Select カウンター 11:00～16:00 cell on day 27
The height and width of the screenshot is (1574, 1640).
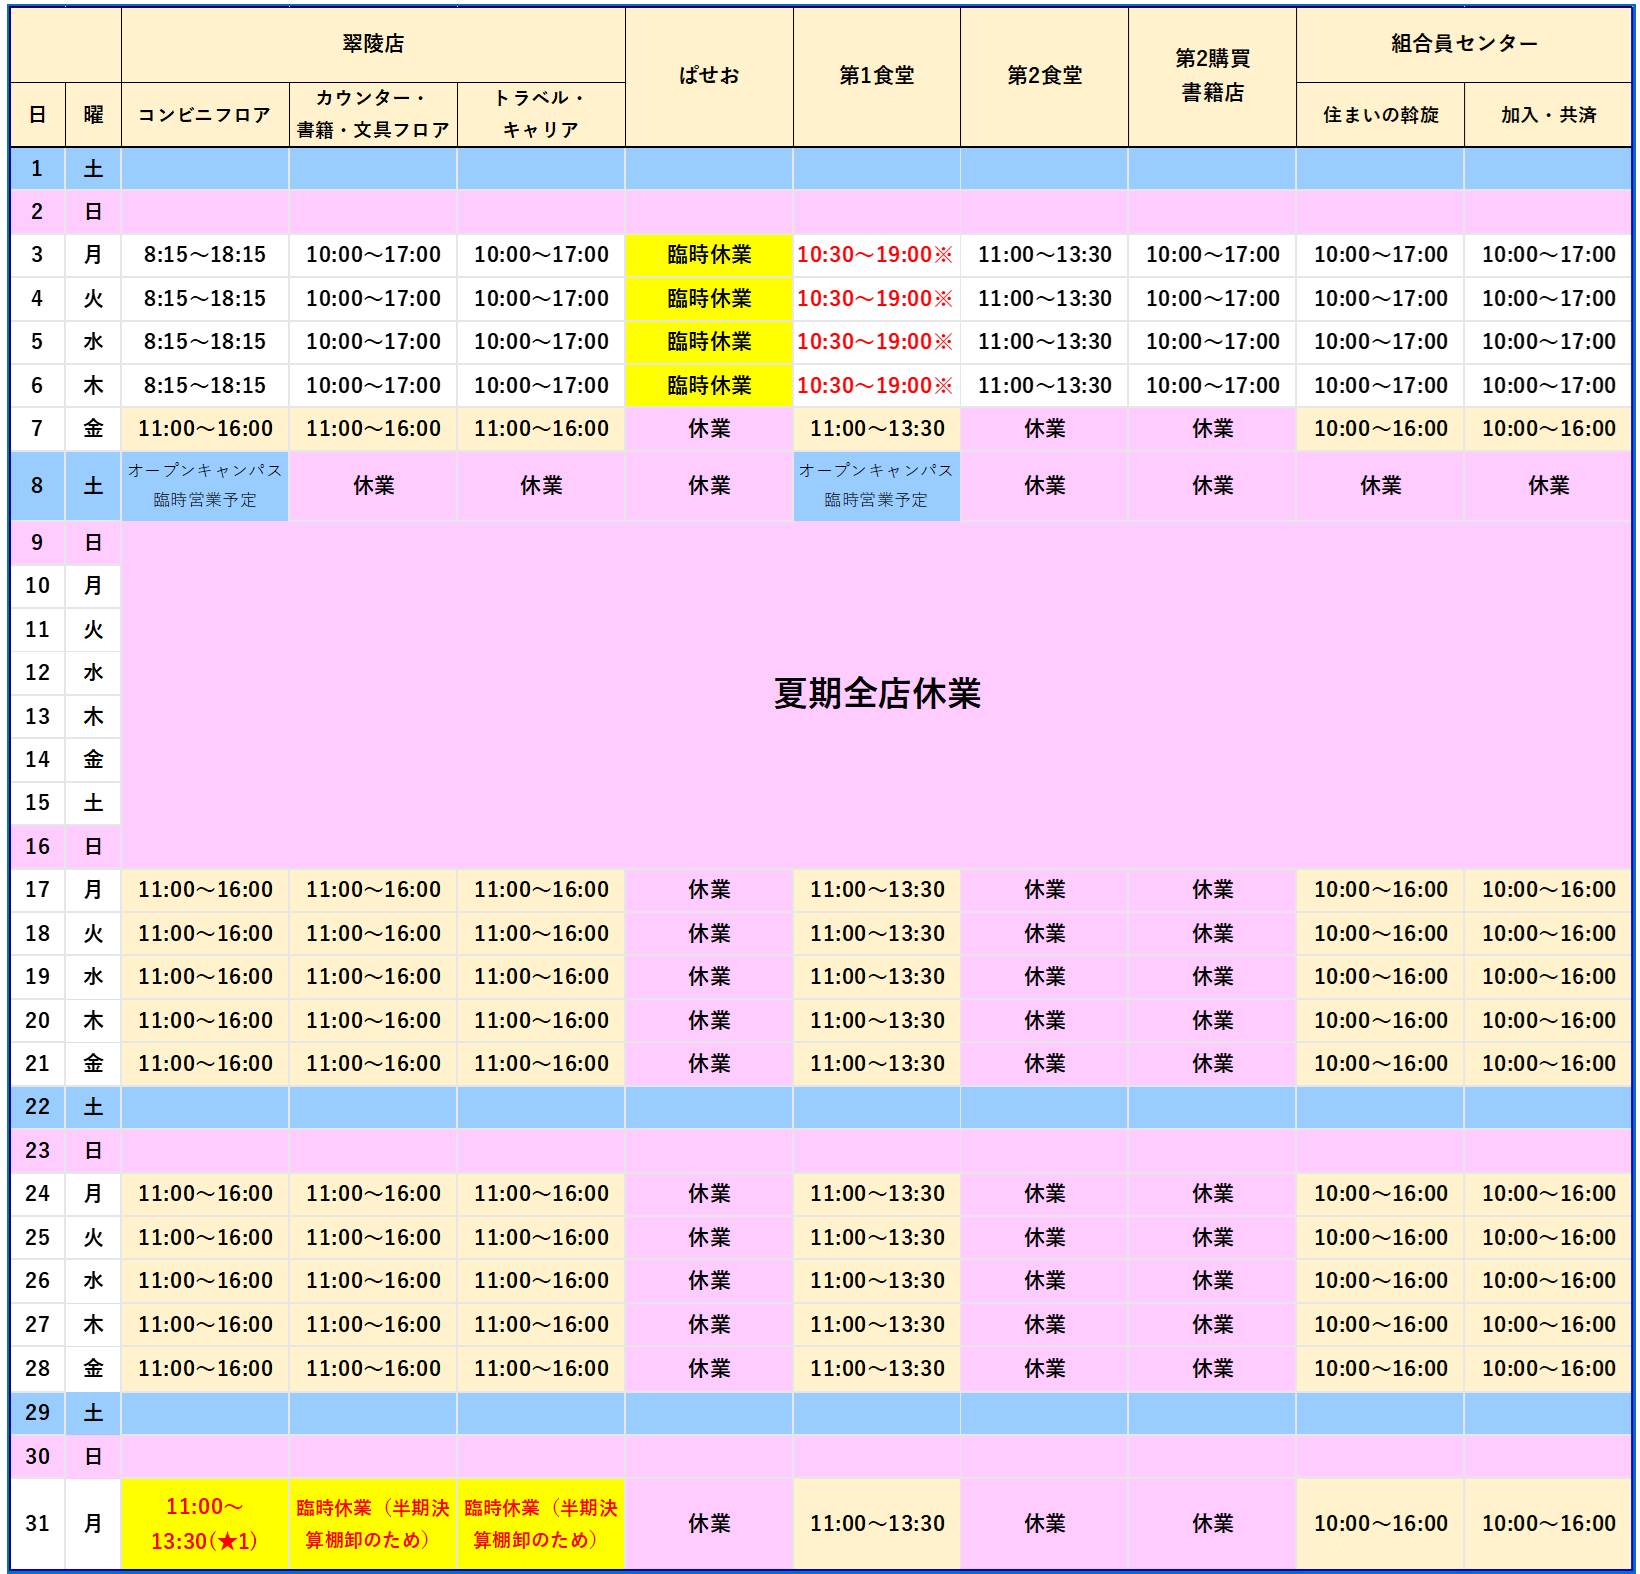point(373,1325)
